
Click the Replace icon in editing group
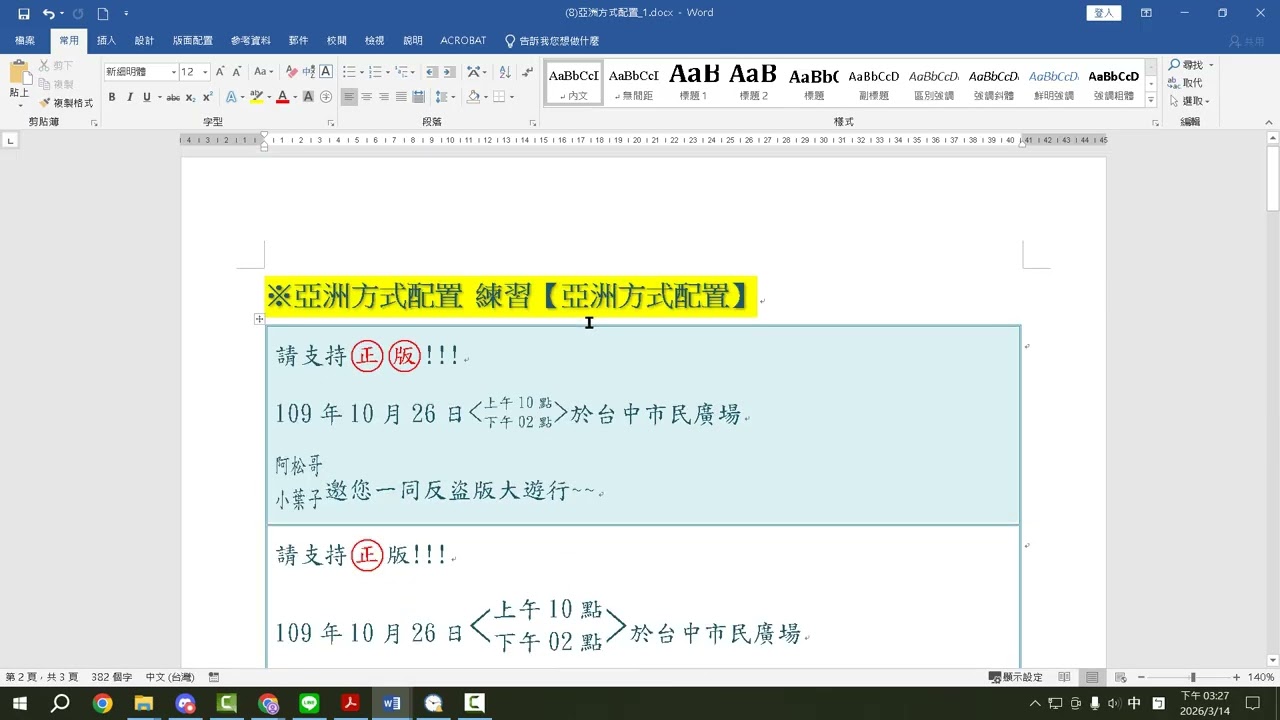(x=1174, y=83)
